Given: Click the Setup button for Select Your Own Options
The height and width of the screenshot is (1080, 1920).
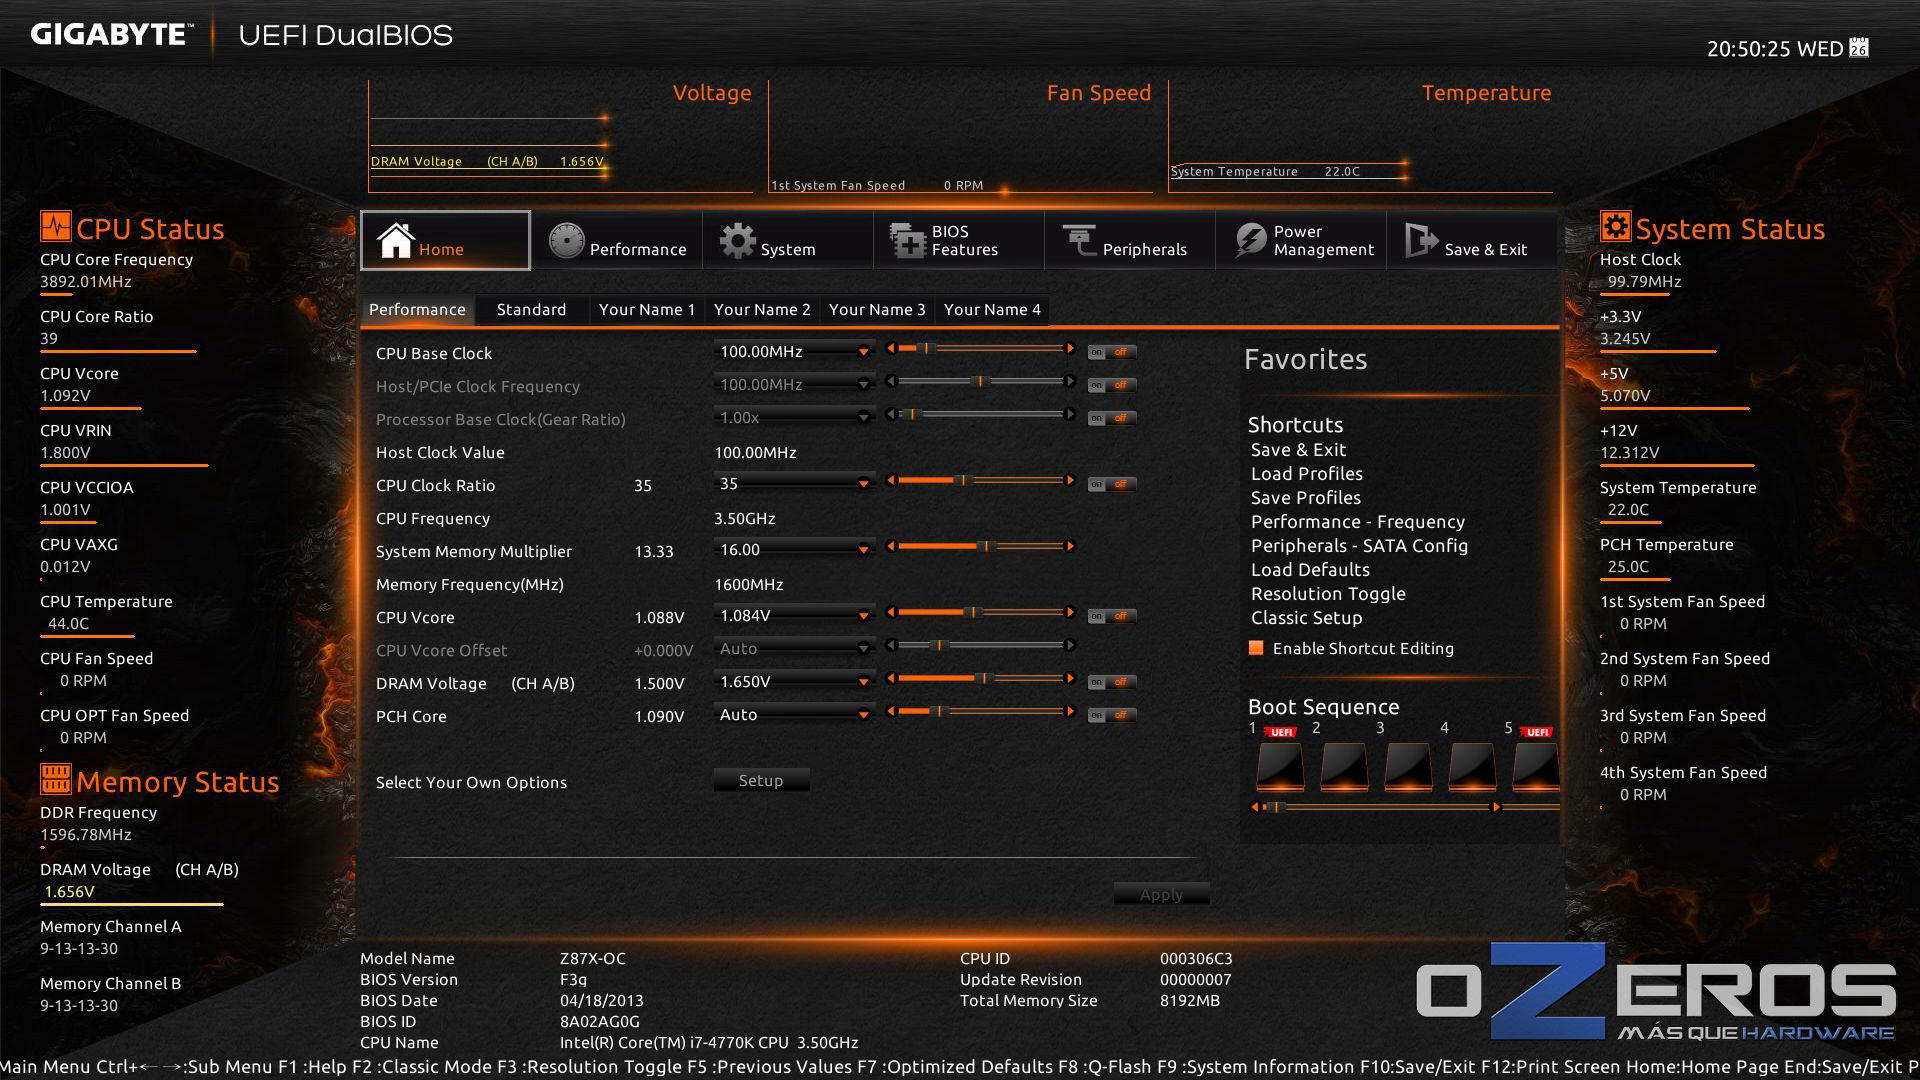Looking at the screenshot, I should coord(761,780).
